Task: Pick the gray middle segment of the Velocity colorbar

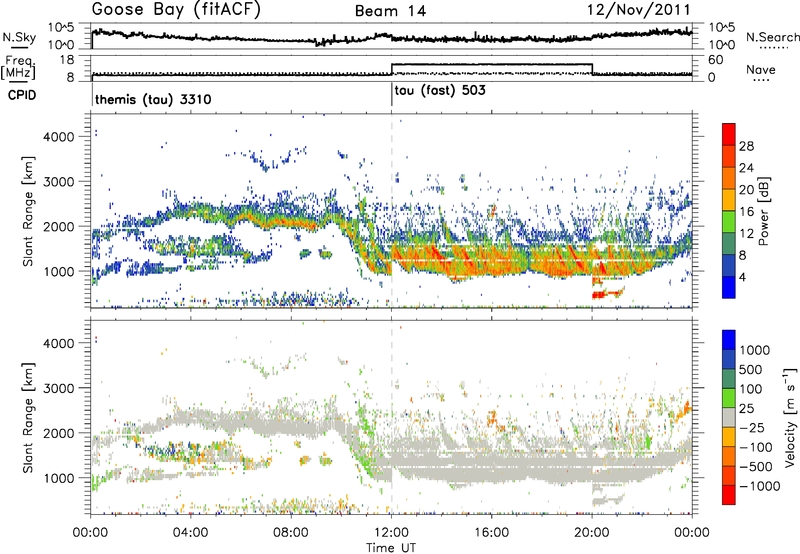Action: [x=729, y=418]
